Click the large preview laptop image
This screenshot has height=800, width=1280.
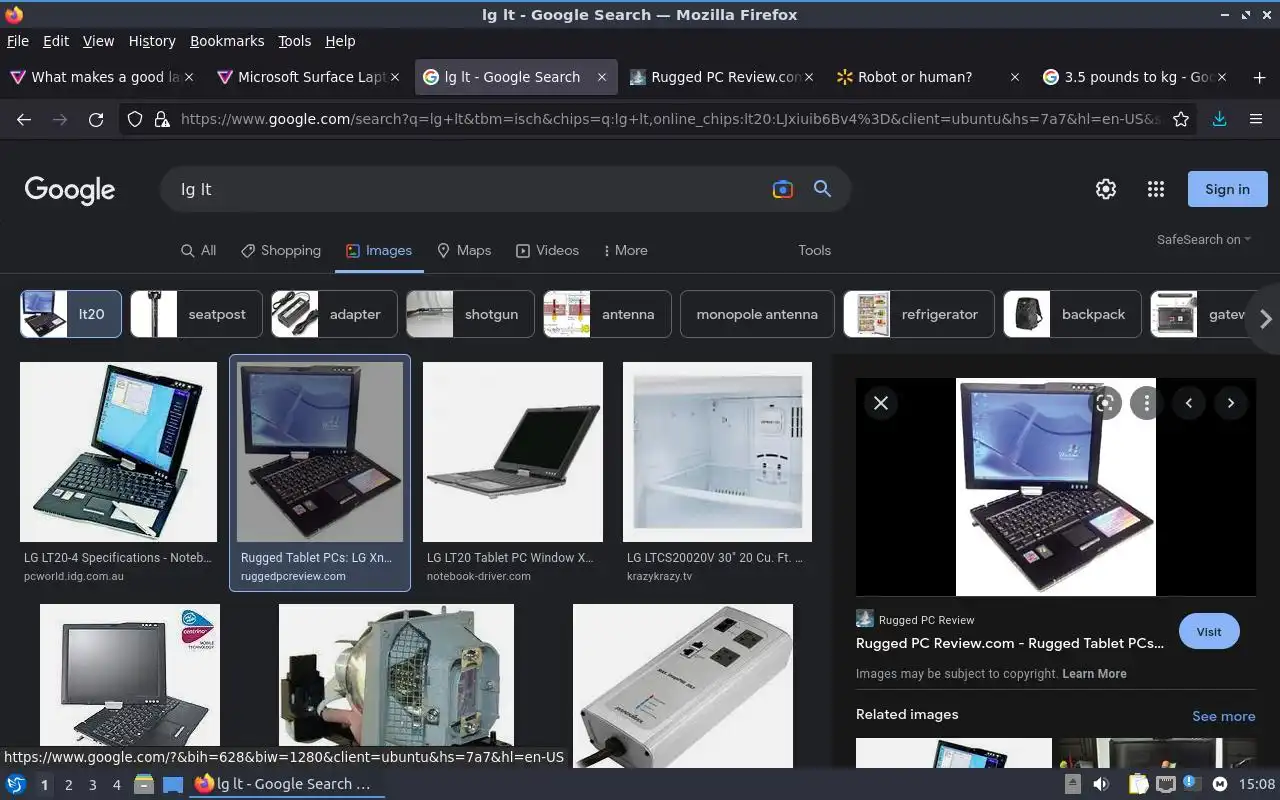coord(1056,487)
